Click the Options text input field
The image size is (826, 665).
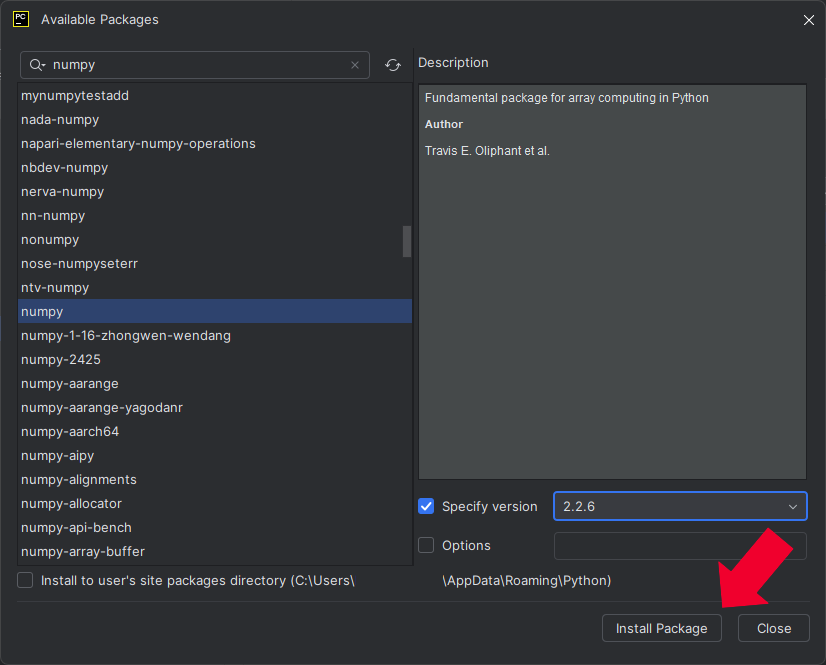(680, 546)
